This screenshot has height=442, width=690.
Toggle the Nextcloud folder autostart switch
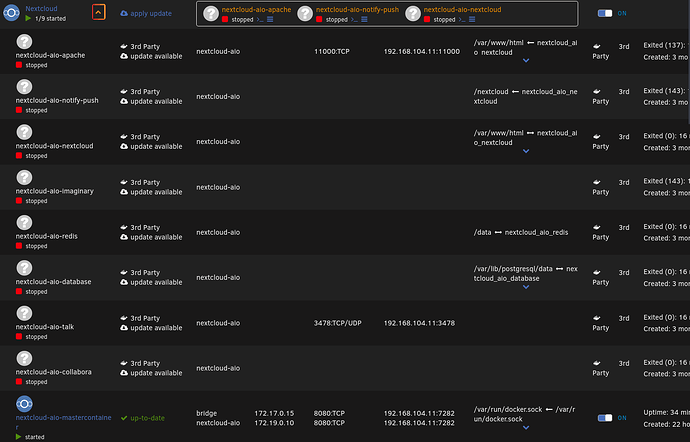[x=608, y=14]
